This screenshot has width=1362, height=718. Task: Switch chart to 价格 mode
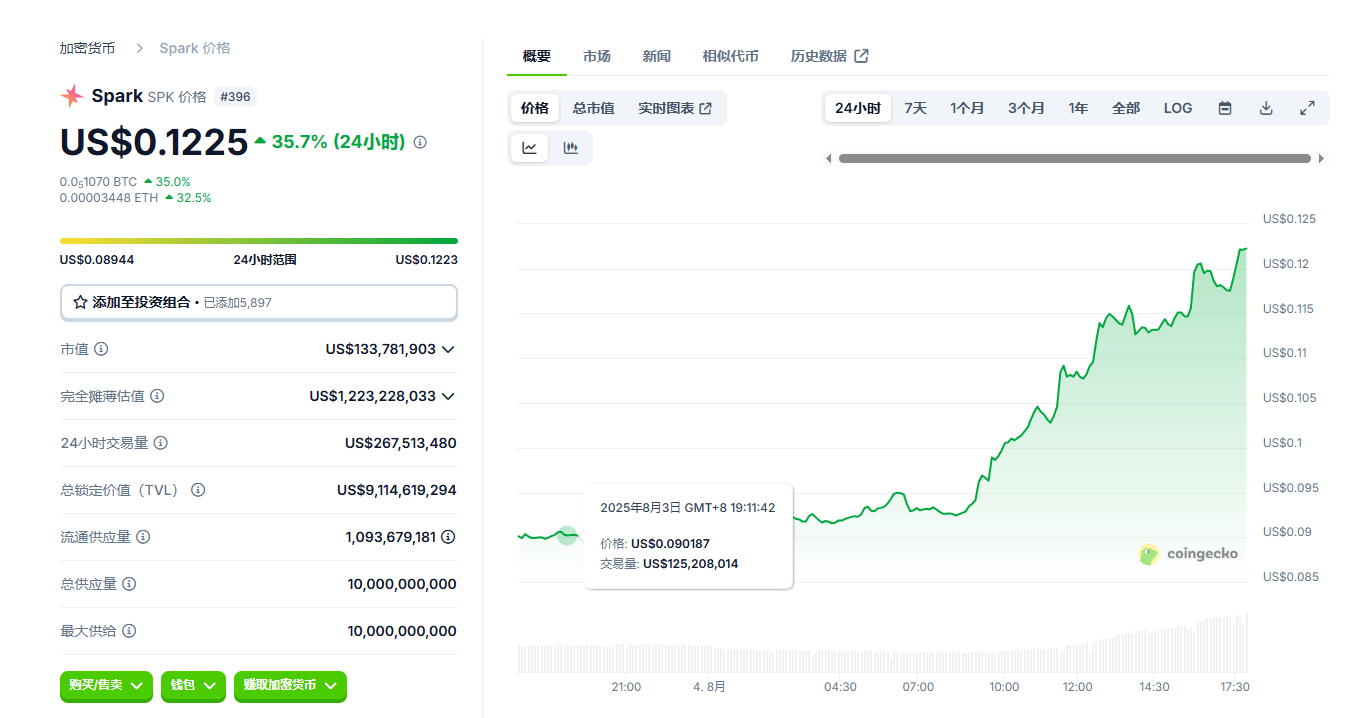pos(535,108)
